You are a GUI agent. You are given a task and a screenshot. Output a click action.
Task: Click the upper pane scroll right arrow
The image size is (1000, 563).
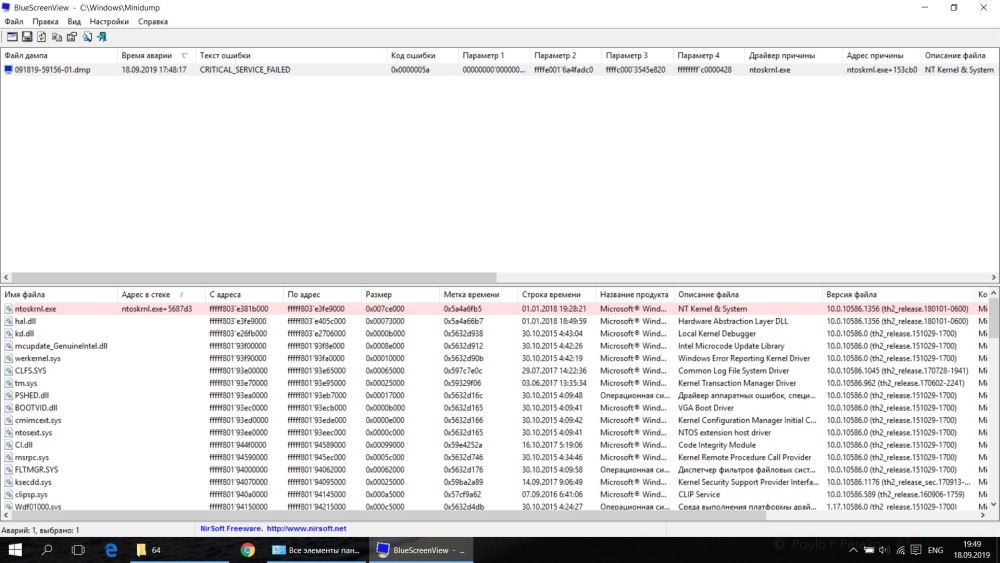pyautogui.click(x=994, y=277)
